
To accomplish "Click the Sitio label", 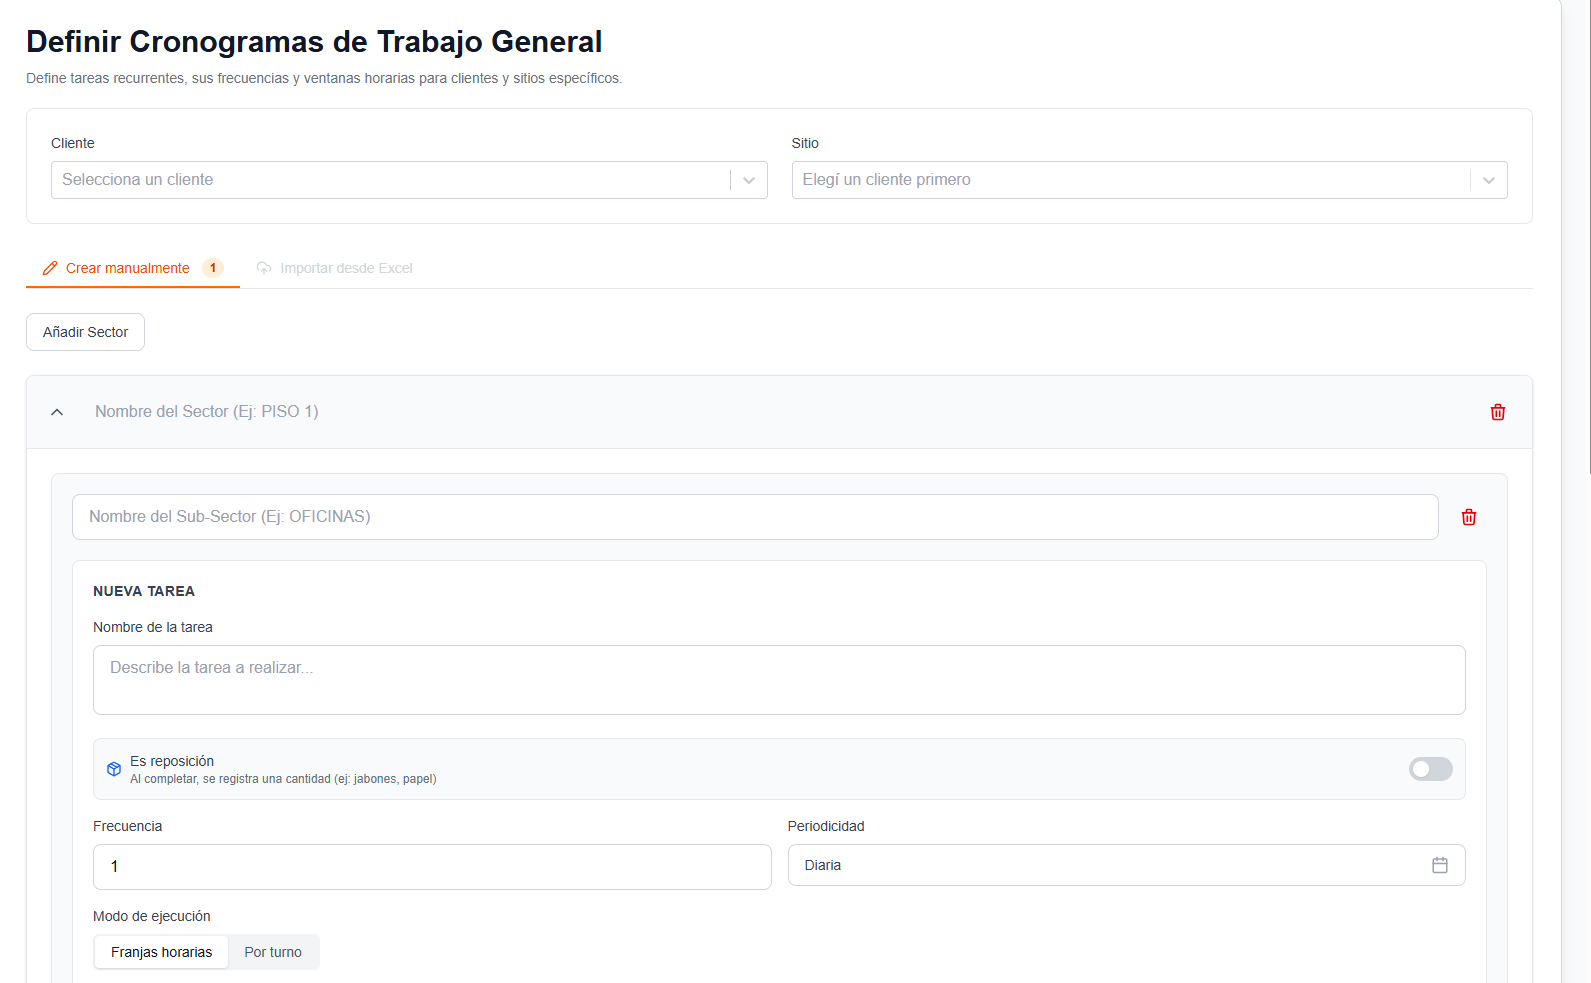I will pyautogui.click(x=805, y=143).
